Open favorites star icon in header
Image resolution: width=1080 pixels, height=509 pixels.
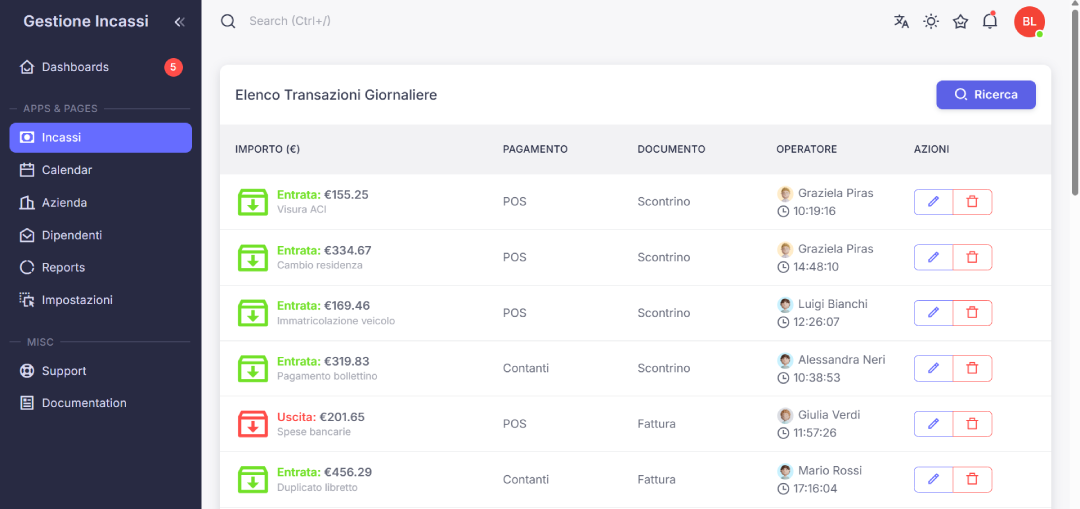click(961, 21)
